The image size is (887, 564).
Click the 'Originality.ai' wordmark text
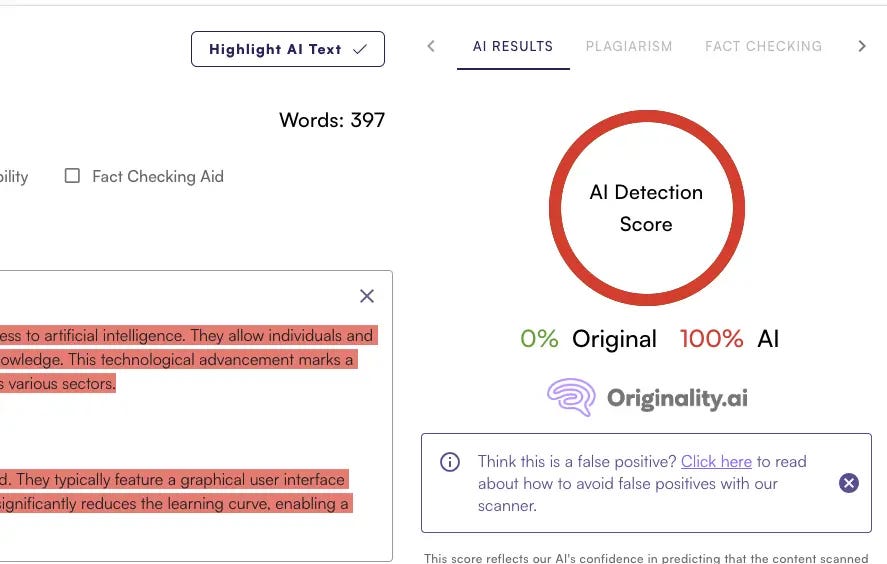(677, 398)
